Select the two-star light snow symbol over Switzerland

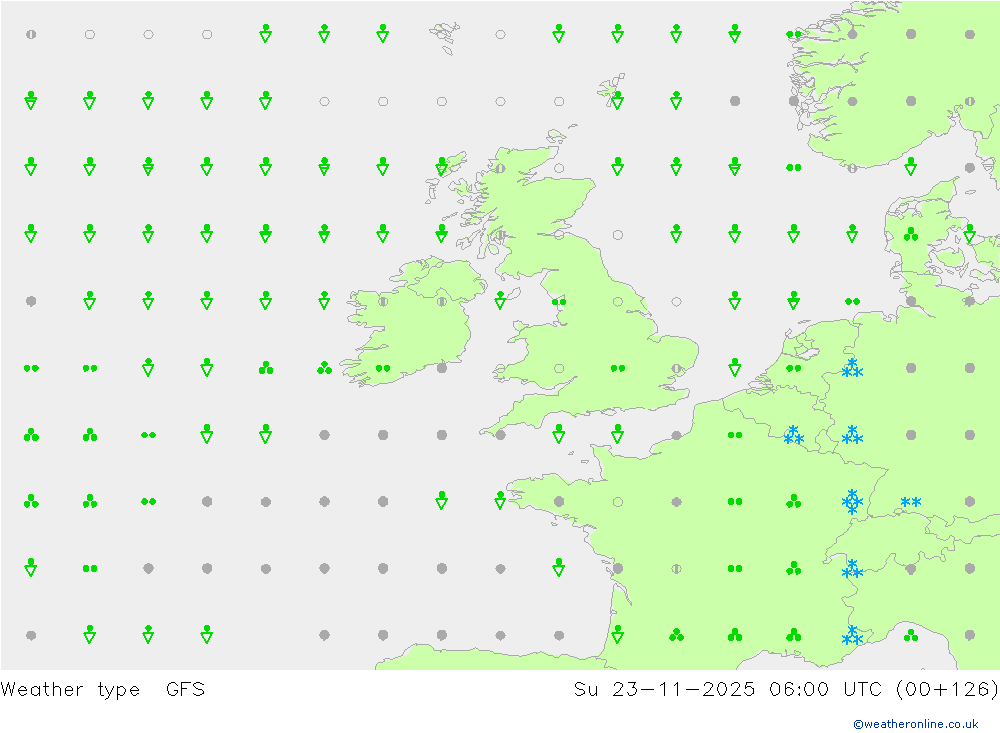pyautogui.click(x=911, y=502)
